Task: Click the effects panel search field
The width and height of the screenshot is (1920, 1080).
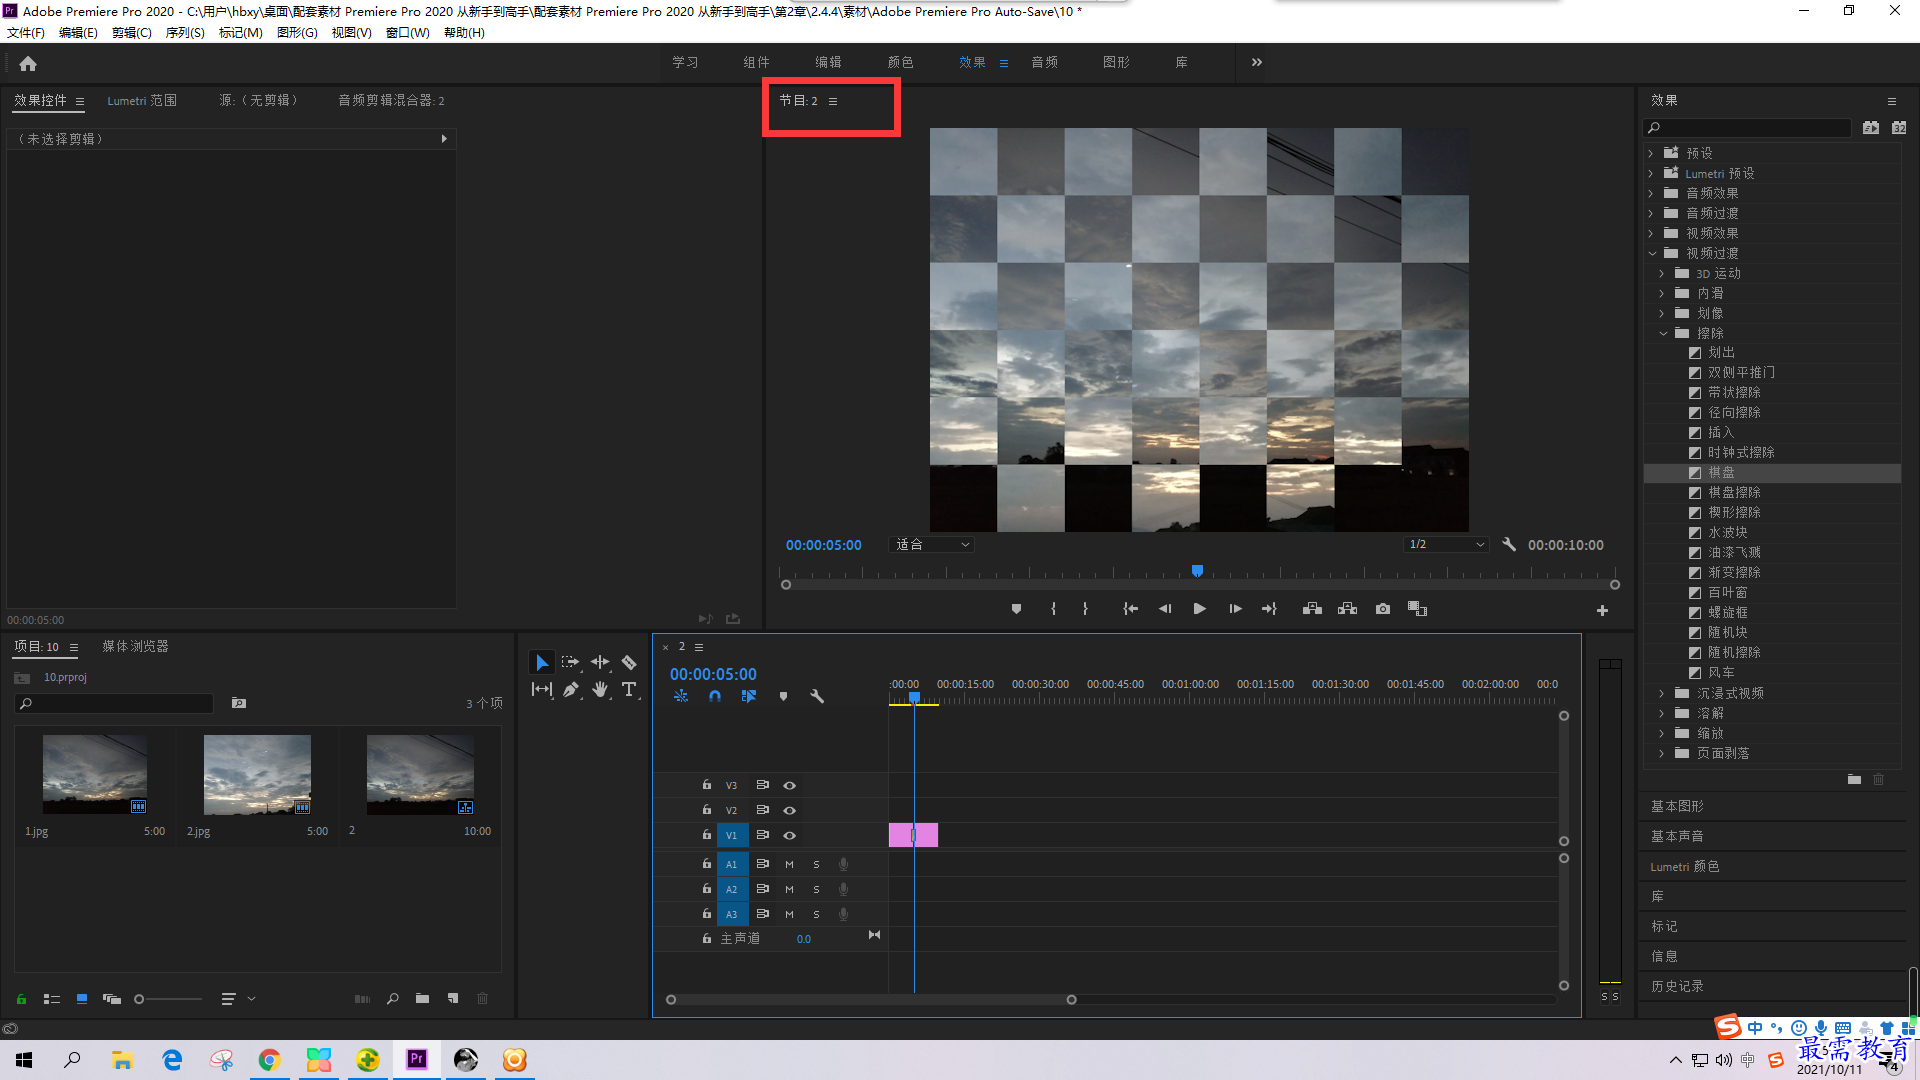Action: [x=1747, y=128]
